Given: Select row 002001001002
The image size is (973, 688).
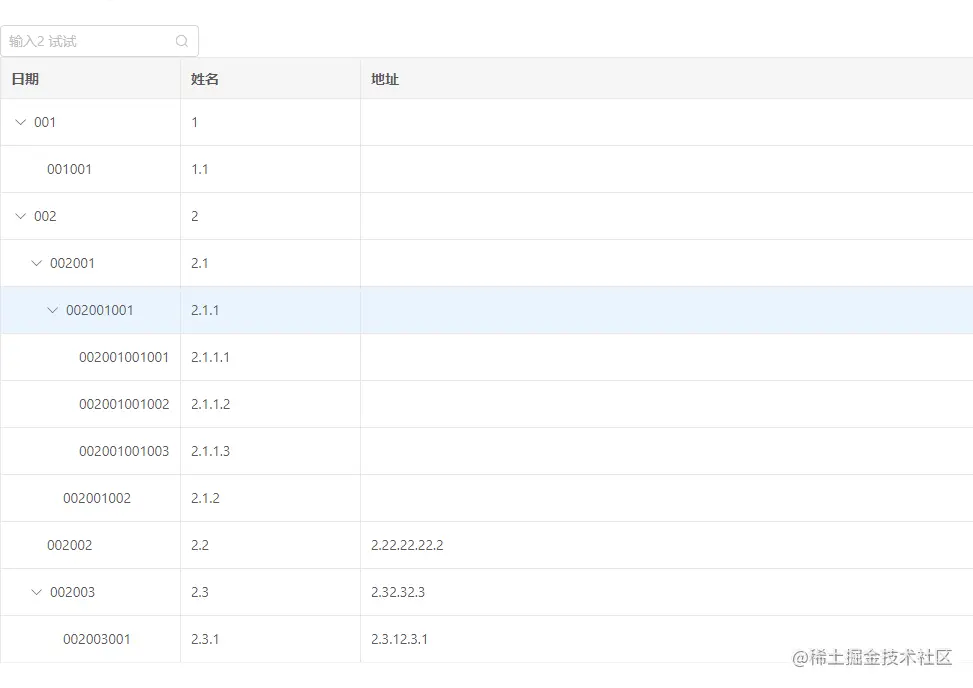Looking at the screenshot, I should 123,404.
